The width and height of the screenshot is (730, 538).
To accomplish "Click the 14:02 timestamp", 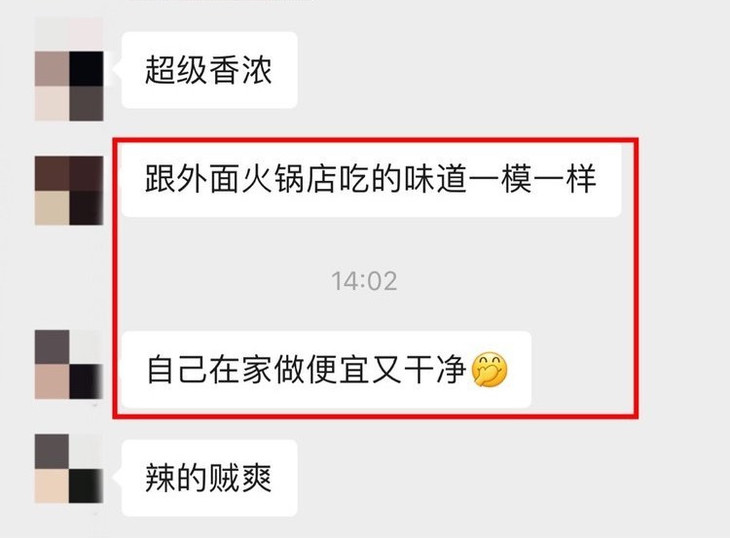I will click(365, 281).
